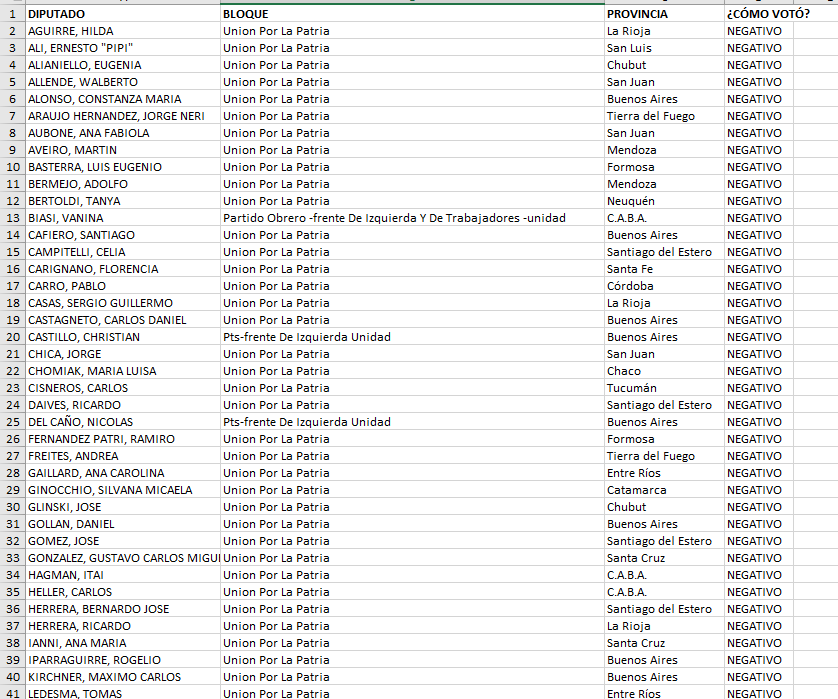This screenshot has height=699, width=838.
Task: Select cell CASAS, SERGIO GUILLERMO
Action: tap(123, 303)
